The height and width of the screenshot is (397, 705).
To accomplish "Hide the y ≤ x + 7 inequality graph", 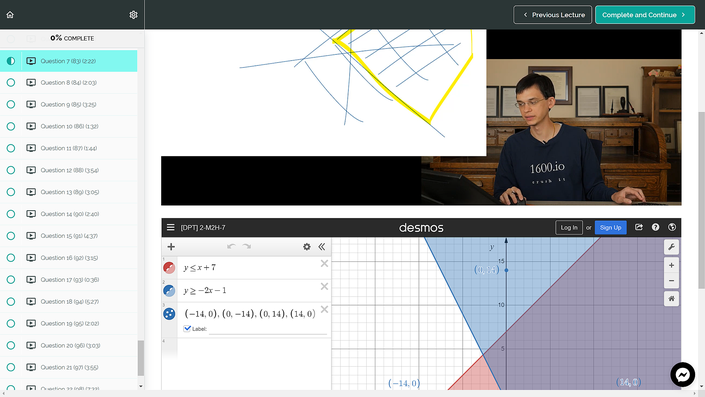I will click(169, 268).
